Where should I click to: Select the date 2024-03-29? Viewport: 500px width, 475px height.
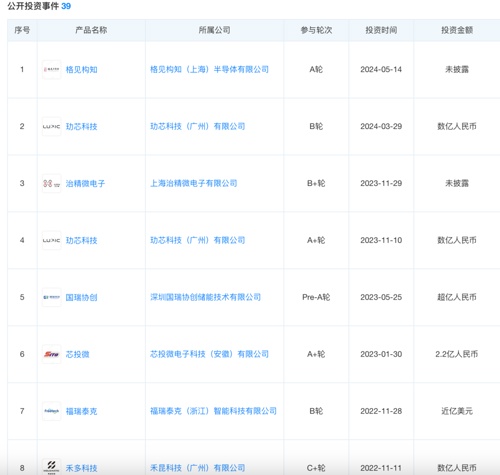381,126
